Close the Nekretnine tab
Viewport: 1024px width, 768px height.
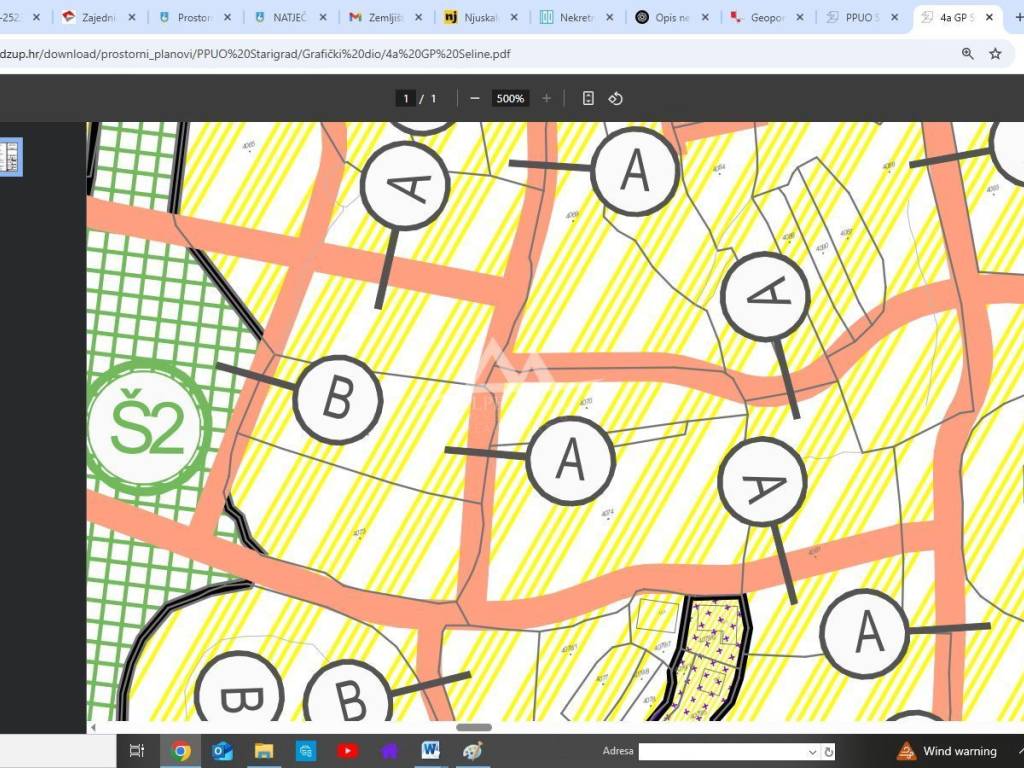coord(610,17)
